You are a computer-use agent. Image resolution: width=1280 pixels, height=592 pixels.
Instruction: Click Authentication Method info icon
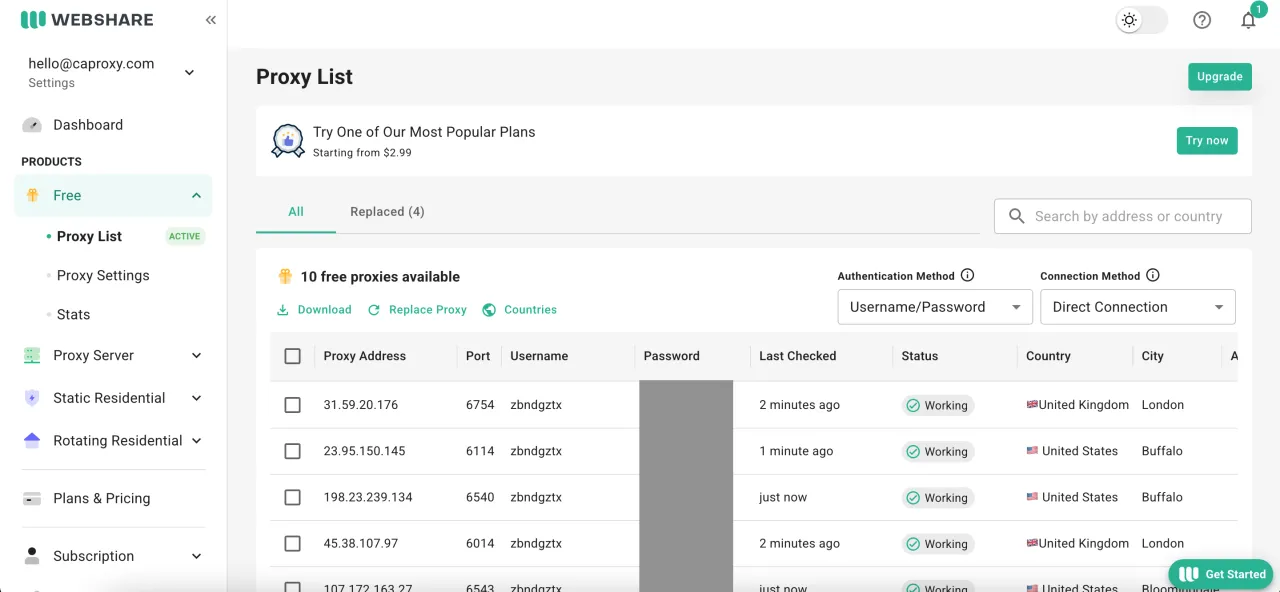pyautogui.click(x=967, y=276)
